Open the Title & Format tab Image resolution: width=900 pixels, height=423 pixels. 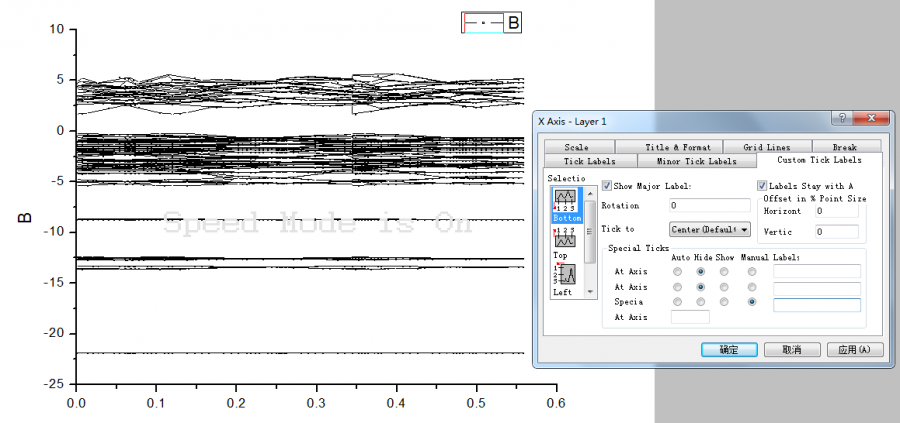click(678, 147)
